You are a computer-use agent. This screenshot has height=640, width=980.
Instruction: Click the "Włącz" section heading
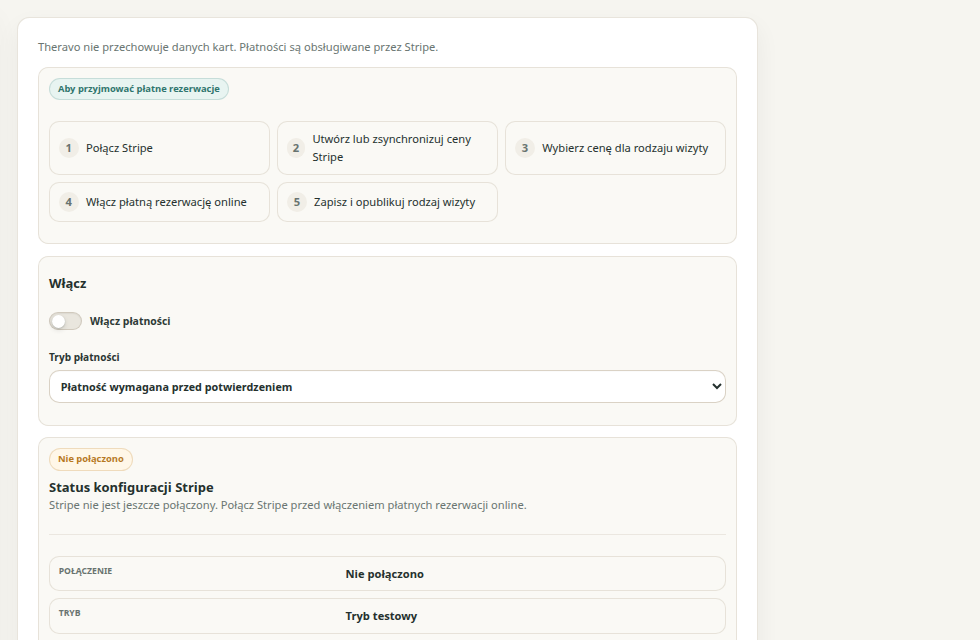tap(68, 284)
